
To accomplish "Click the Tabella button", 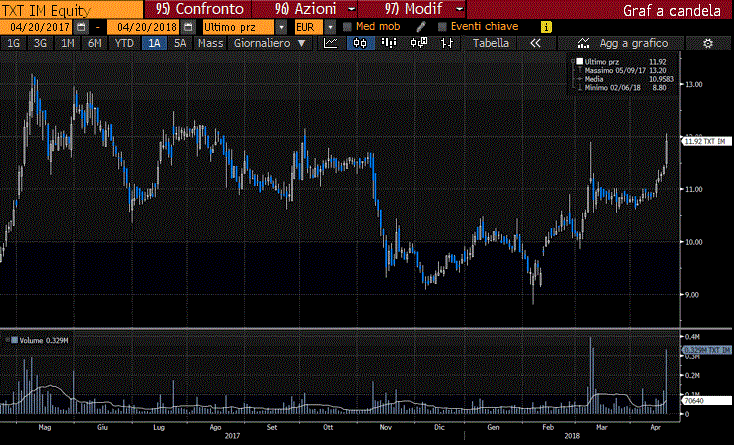I will click(491, 44).
